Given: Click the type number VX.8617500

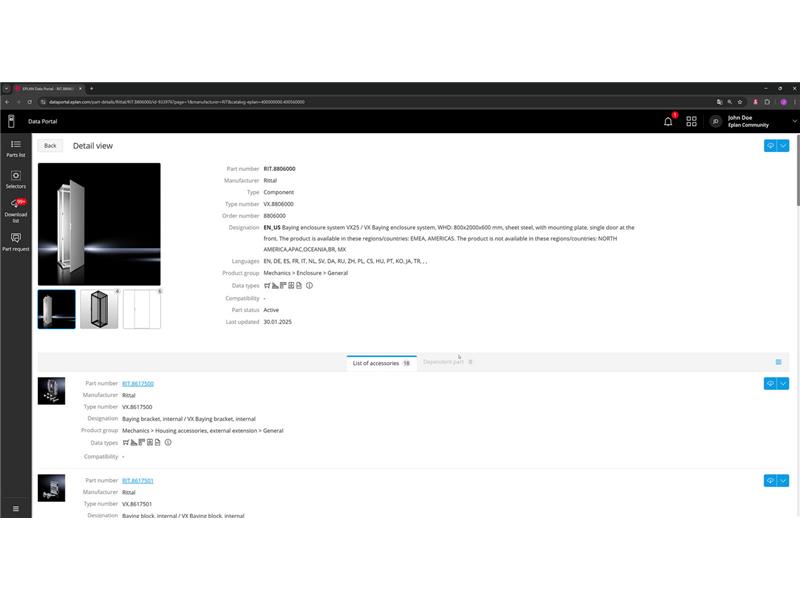Looking at the screenshot, I should click(137, 407).
